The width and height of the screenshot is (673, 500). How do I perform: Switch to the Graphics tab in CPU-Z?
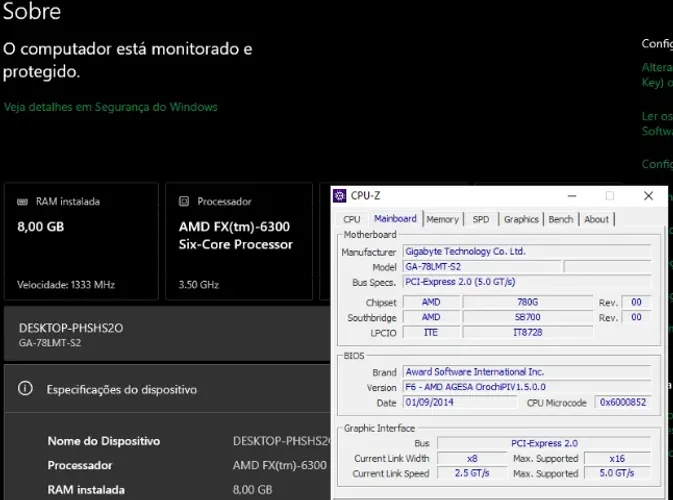[521, 219]
